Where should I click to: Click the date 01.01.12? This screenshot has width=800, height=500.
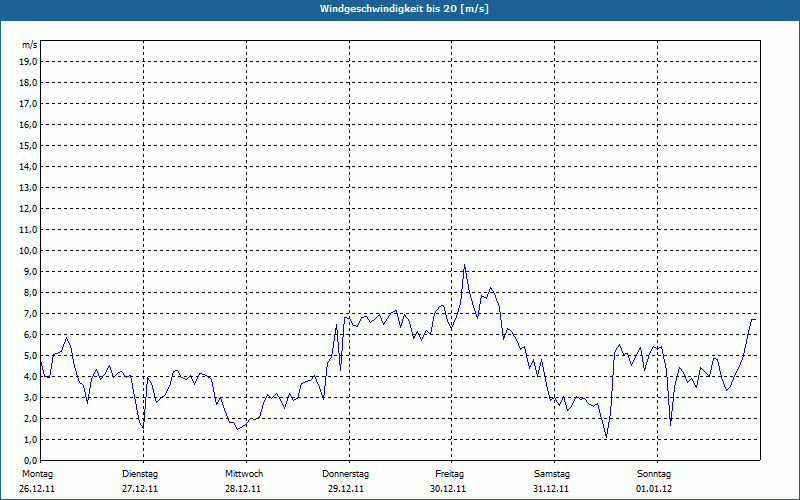pos(654,489)
